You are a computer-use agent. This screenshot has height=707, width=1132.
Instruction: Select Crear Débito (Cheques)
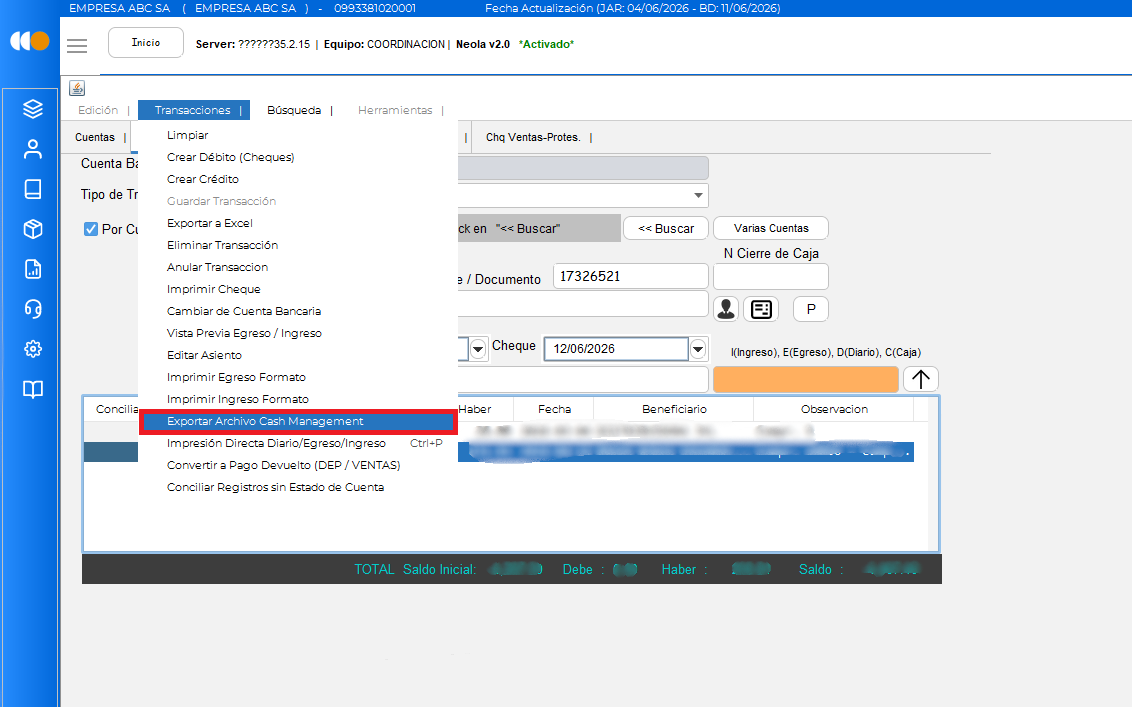coord(297,157)
